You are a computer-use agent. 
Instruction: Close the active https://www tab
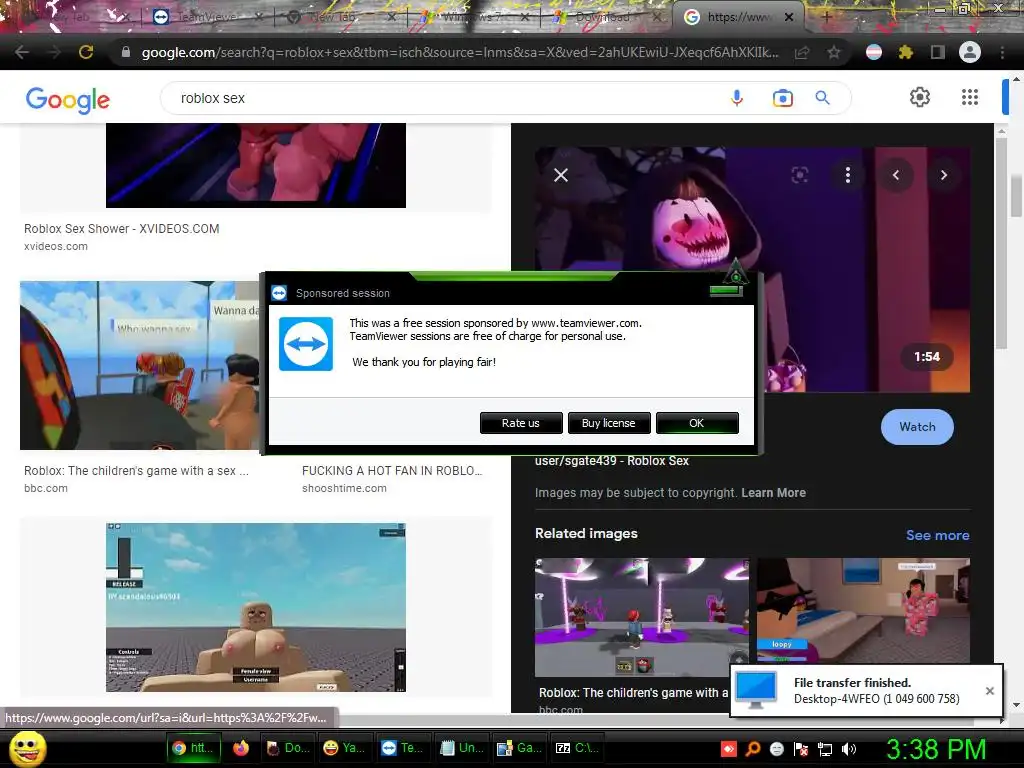pos(789,17)
